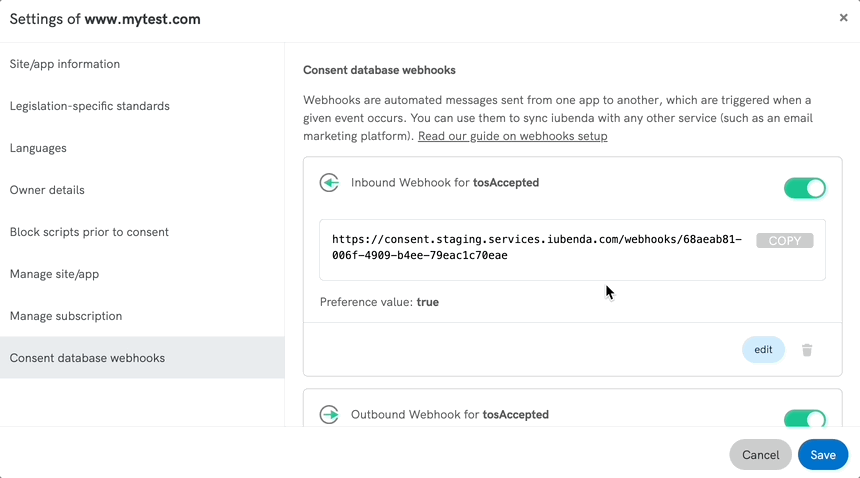Screen dimensions: 860x478
Task: Navigate to Manage site/app
Action: pos(54,274)
